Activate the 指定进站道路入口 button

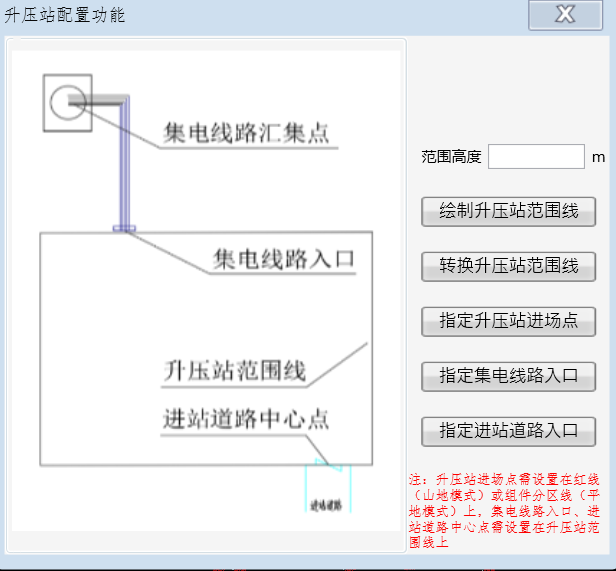pos(508,431)
